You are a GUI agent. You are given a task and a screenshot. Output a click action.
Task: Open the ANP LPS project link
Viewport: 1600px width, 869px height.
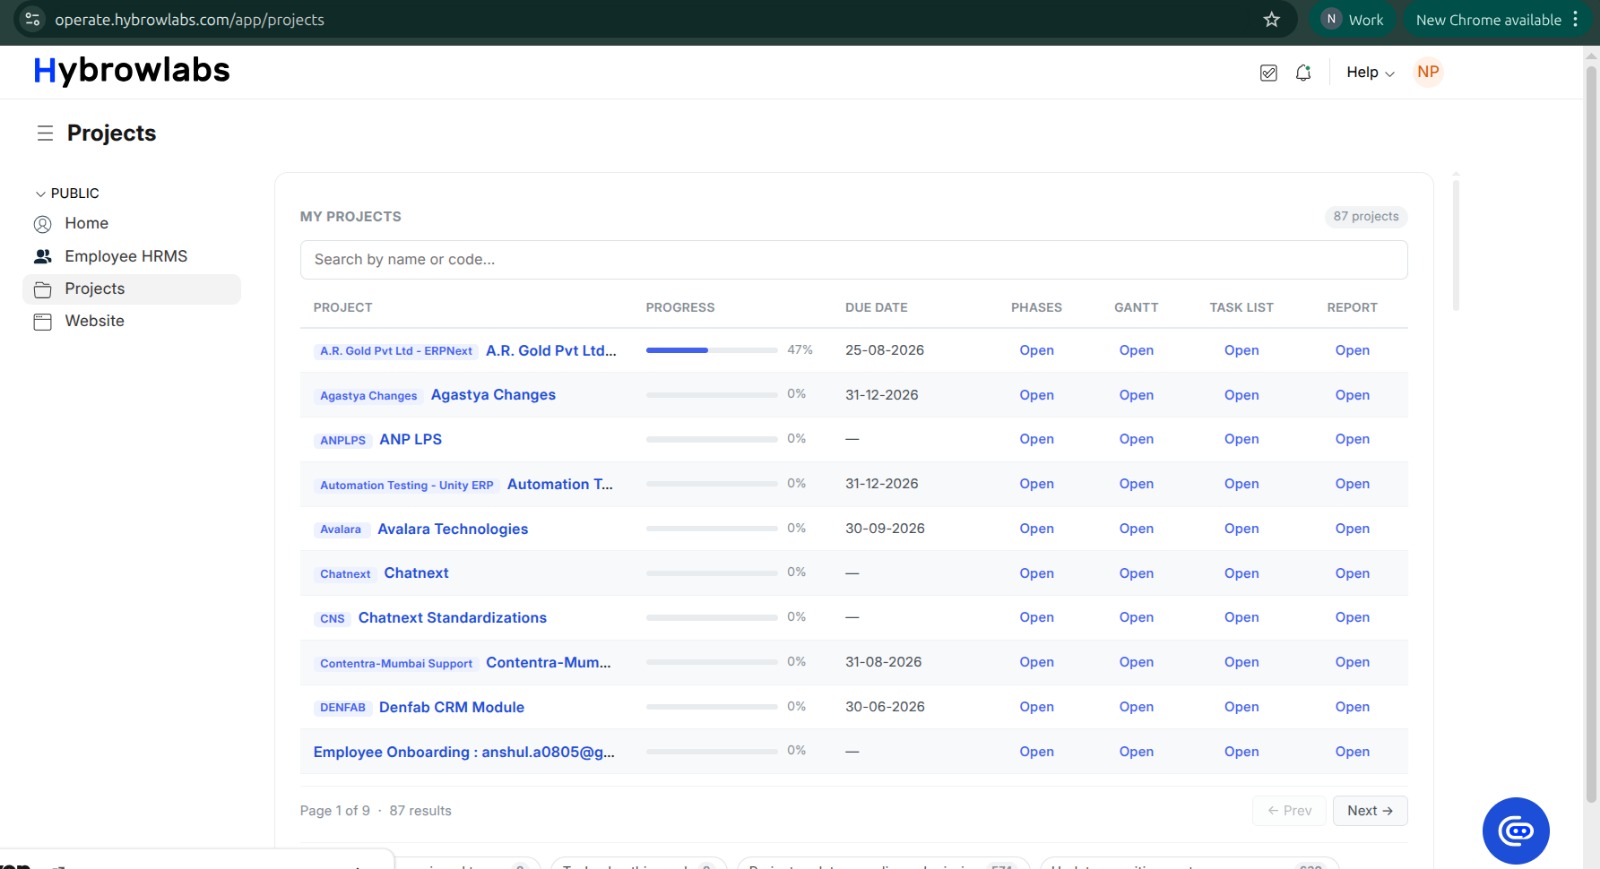(410, 439)
